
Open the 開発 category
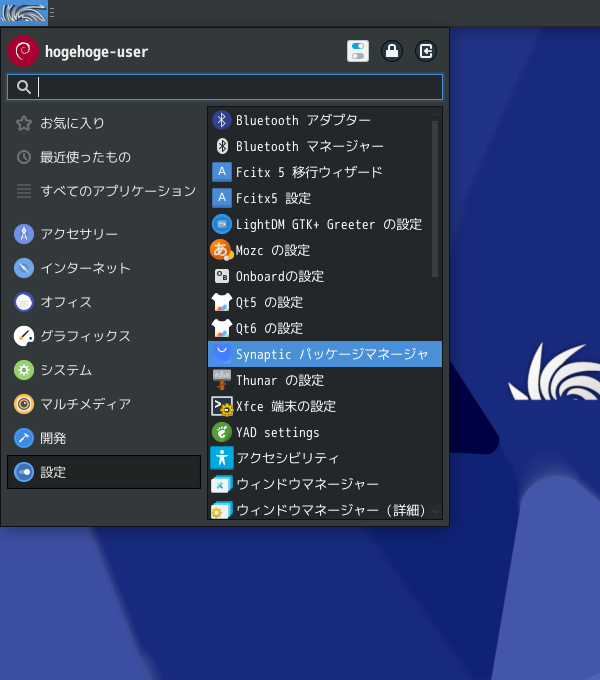pos(104,438)
